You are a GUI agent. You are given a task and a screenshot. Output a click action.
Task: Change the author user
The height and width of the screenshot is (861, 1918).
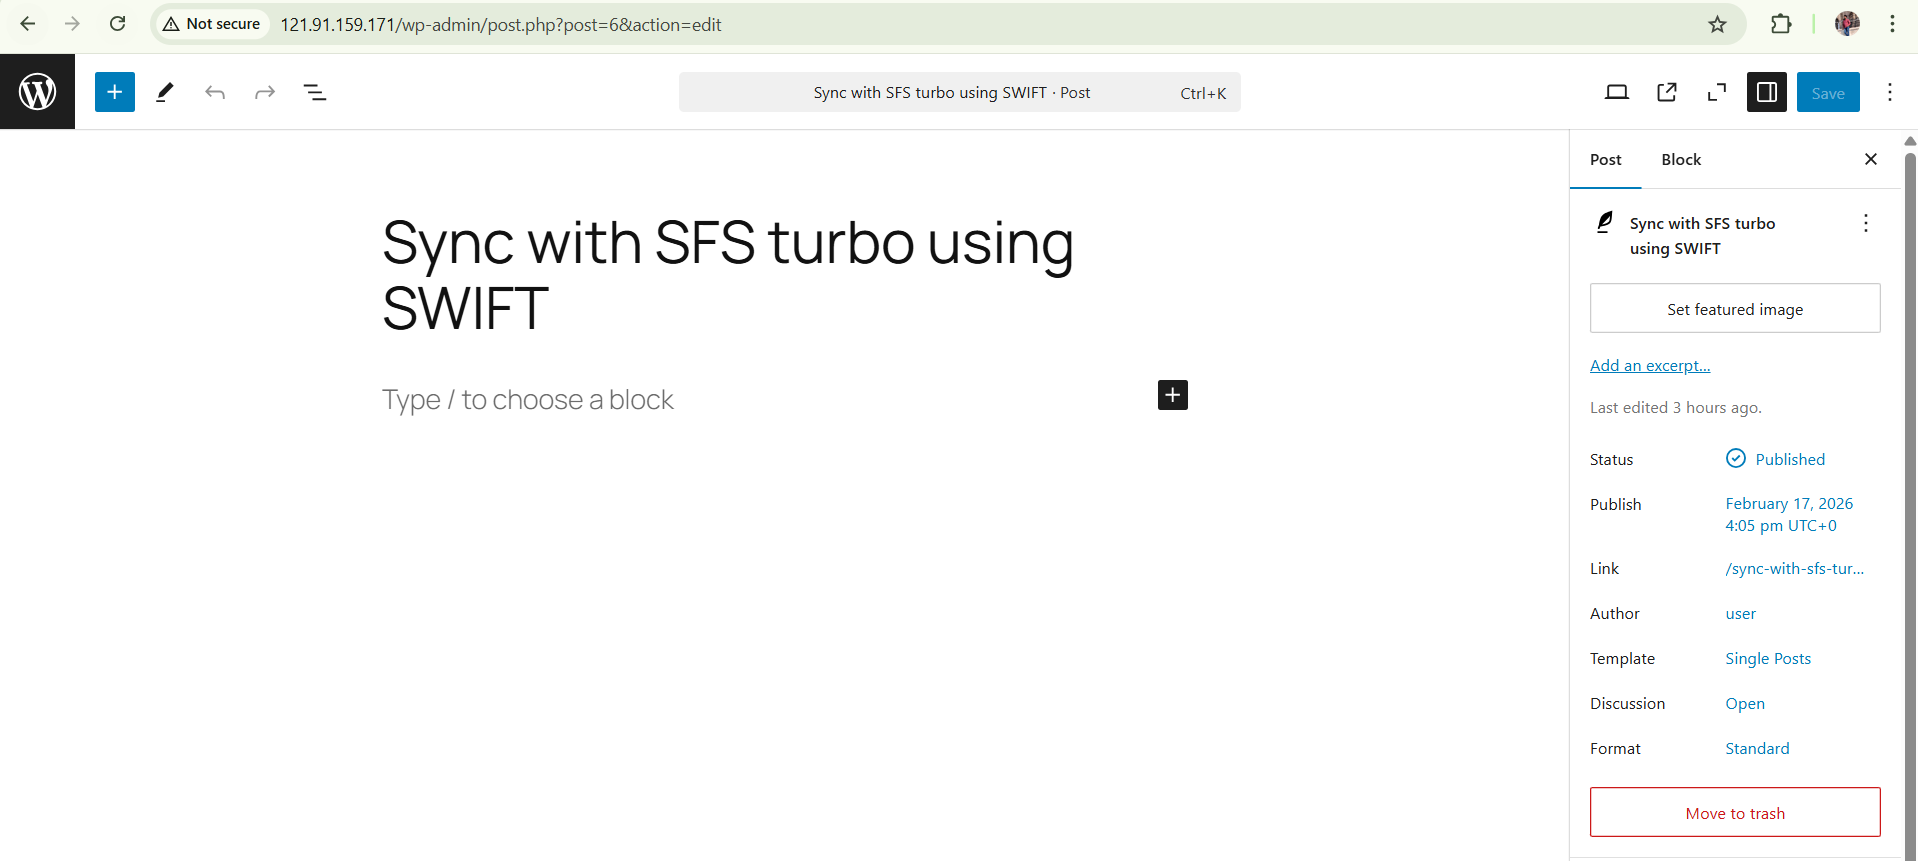pyautogui.click(x=1740, y=614)
